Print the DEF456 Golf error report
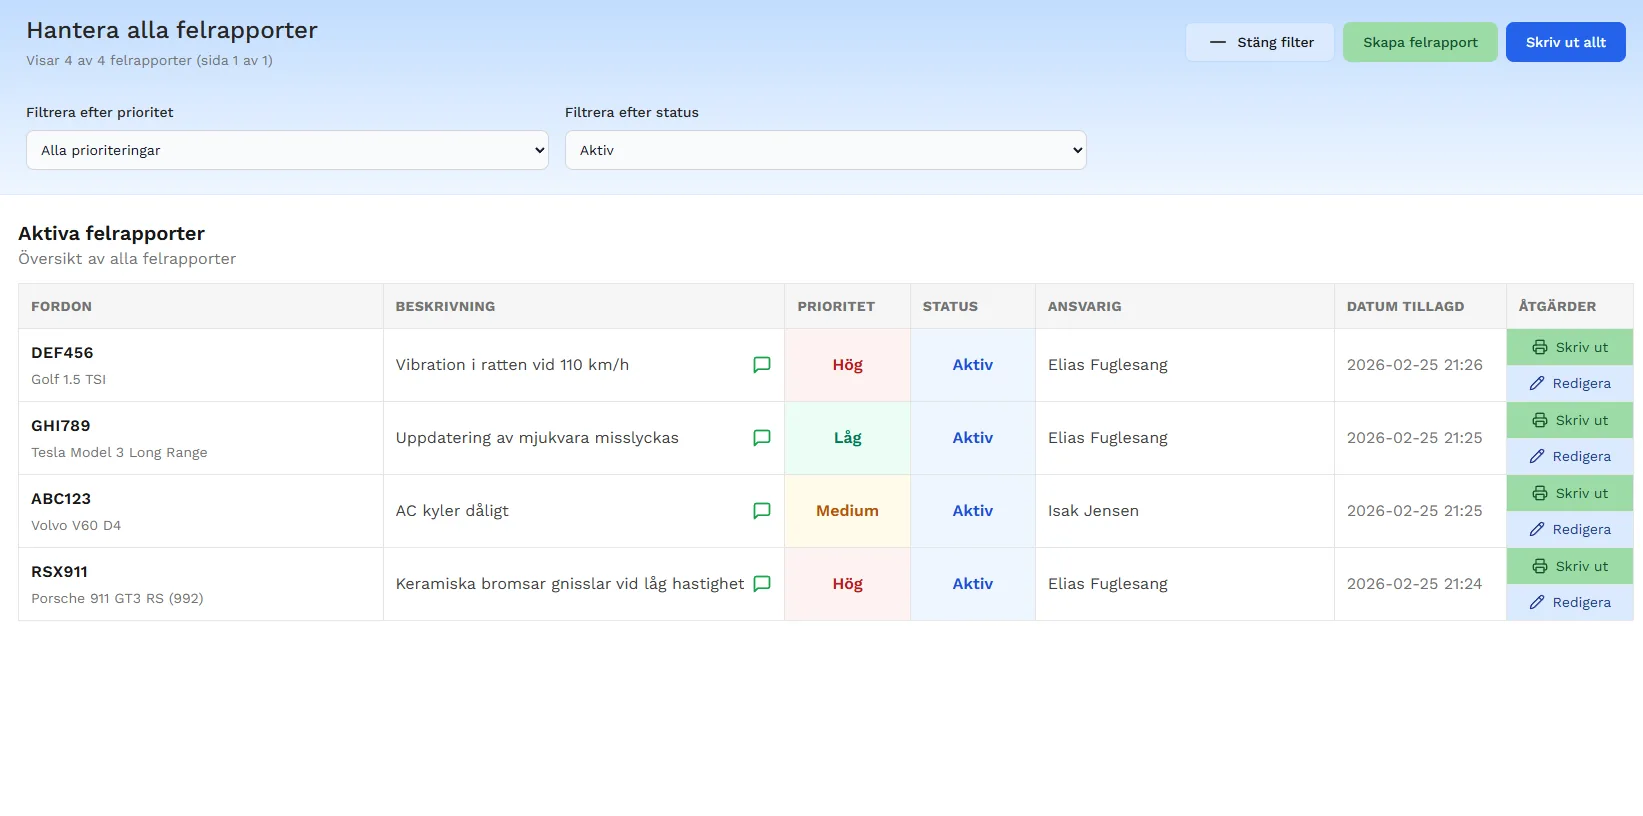 click(1569, 347)
